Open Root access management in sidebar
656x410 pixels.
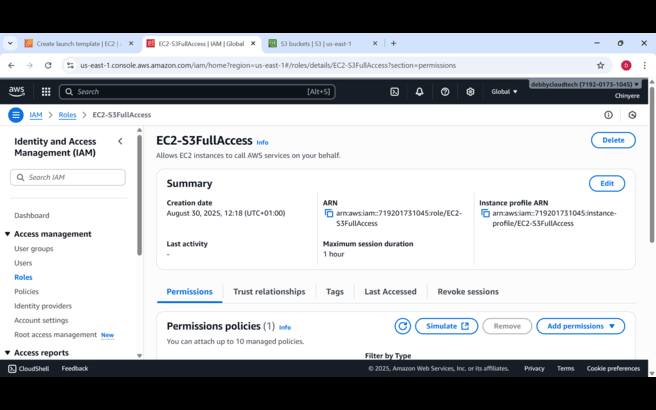[56, 335]
